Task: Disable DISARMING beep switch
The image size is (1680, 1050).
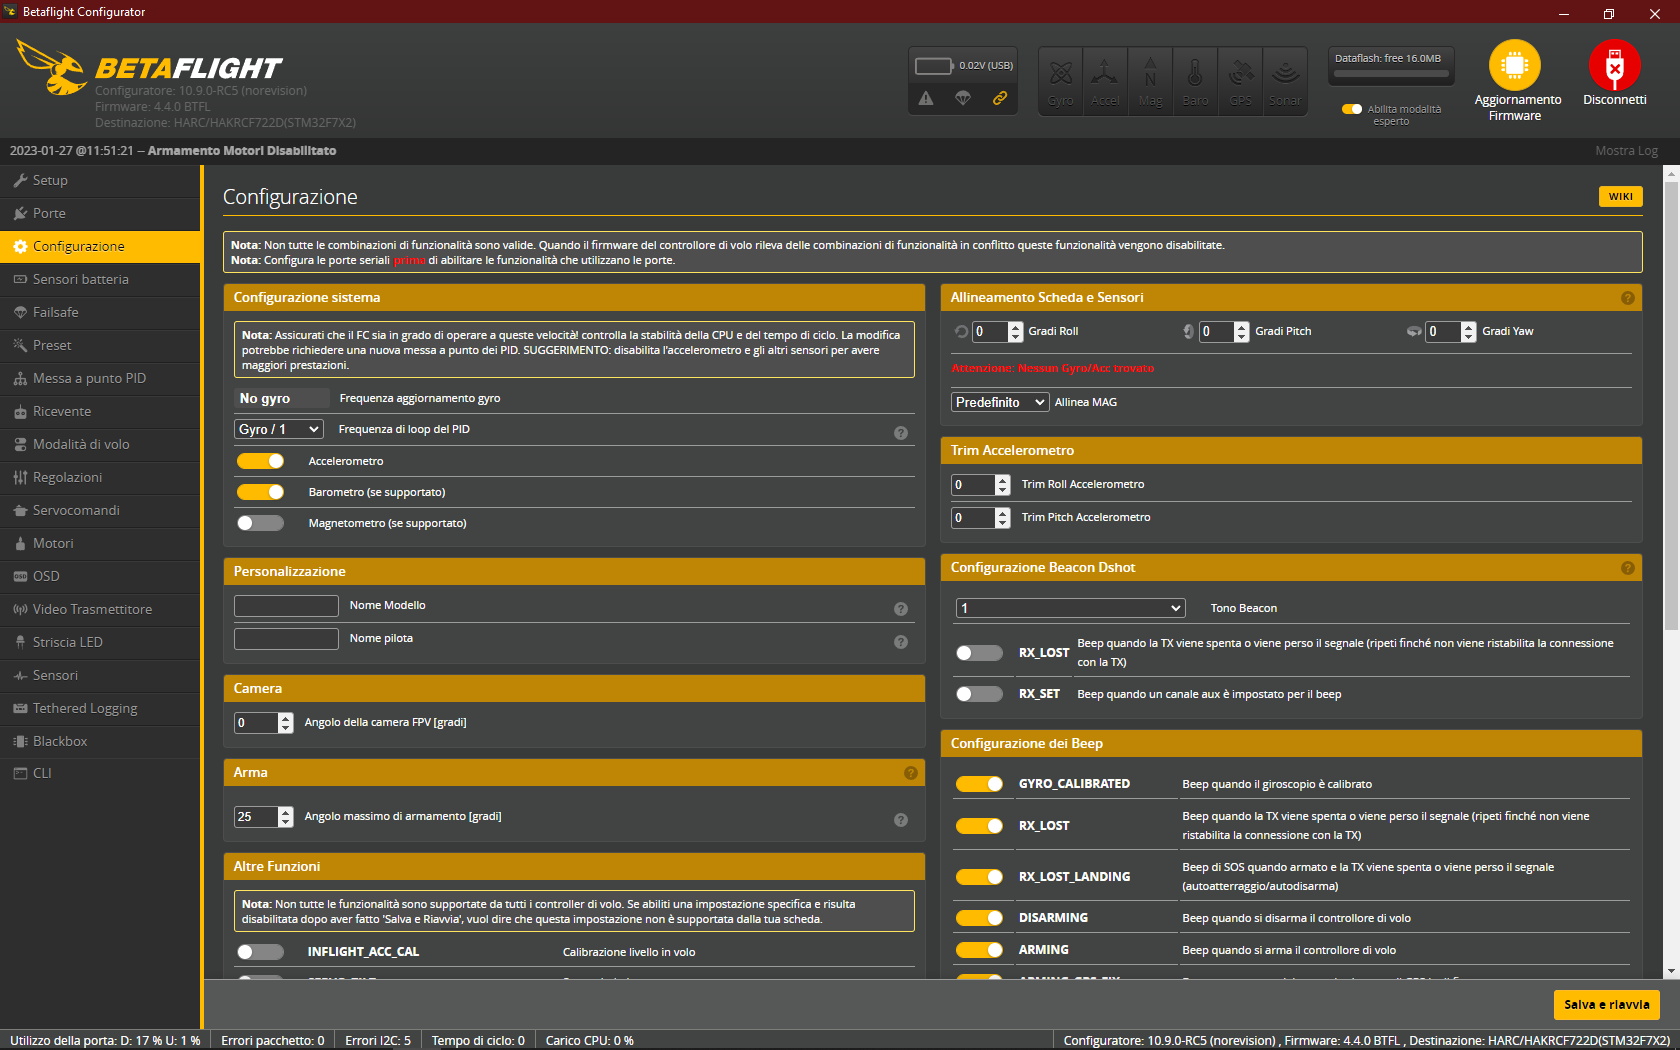Action: pyautogui.click(x=979, y=918)
